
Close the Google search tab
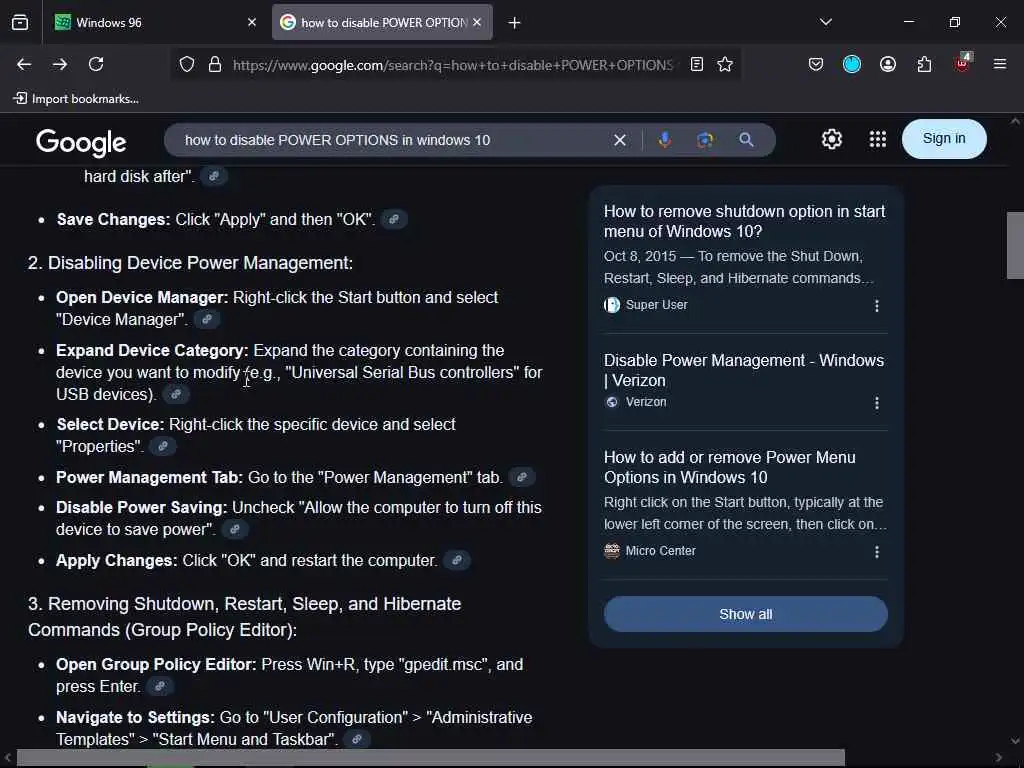[x=477, y=22]
